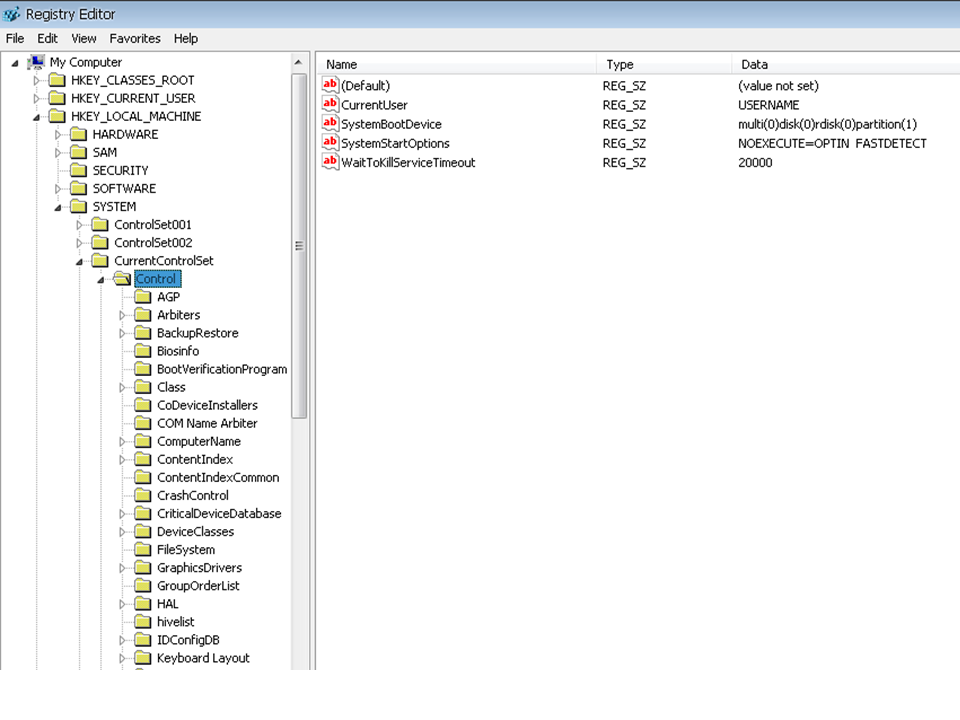Expand the Keyboard Layout key arrow
Screen dimensions: 960x720
122,658
